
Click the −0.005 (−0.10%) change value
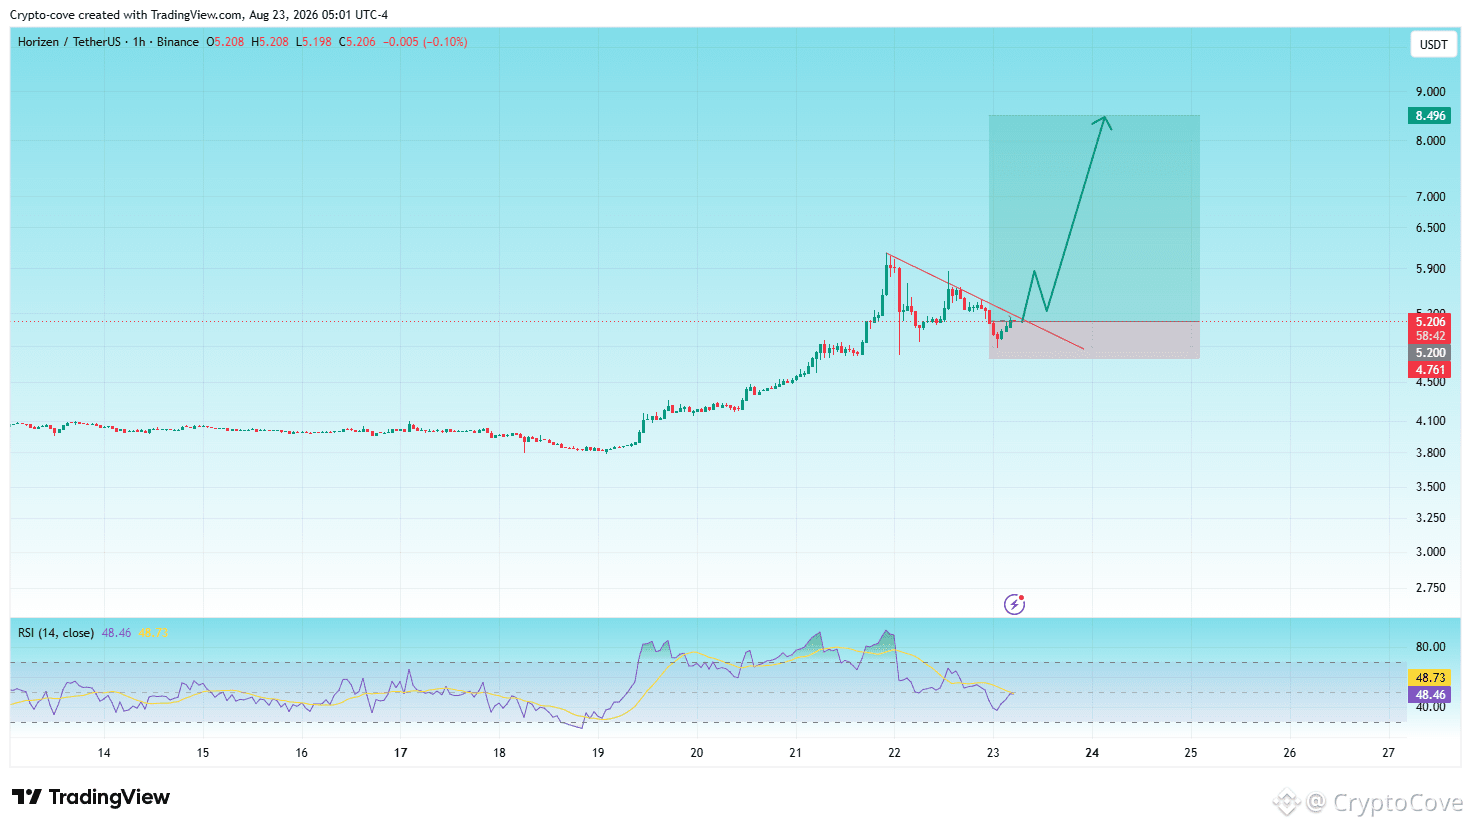point(425,42)
